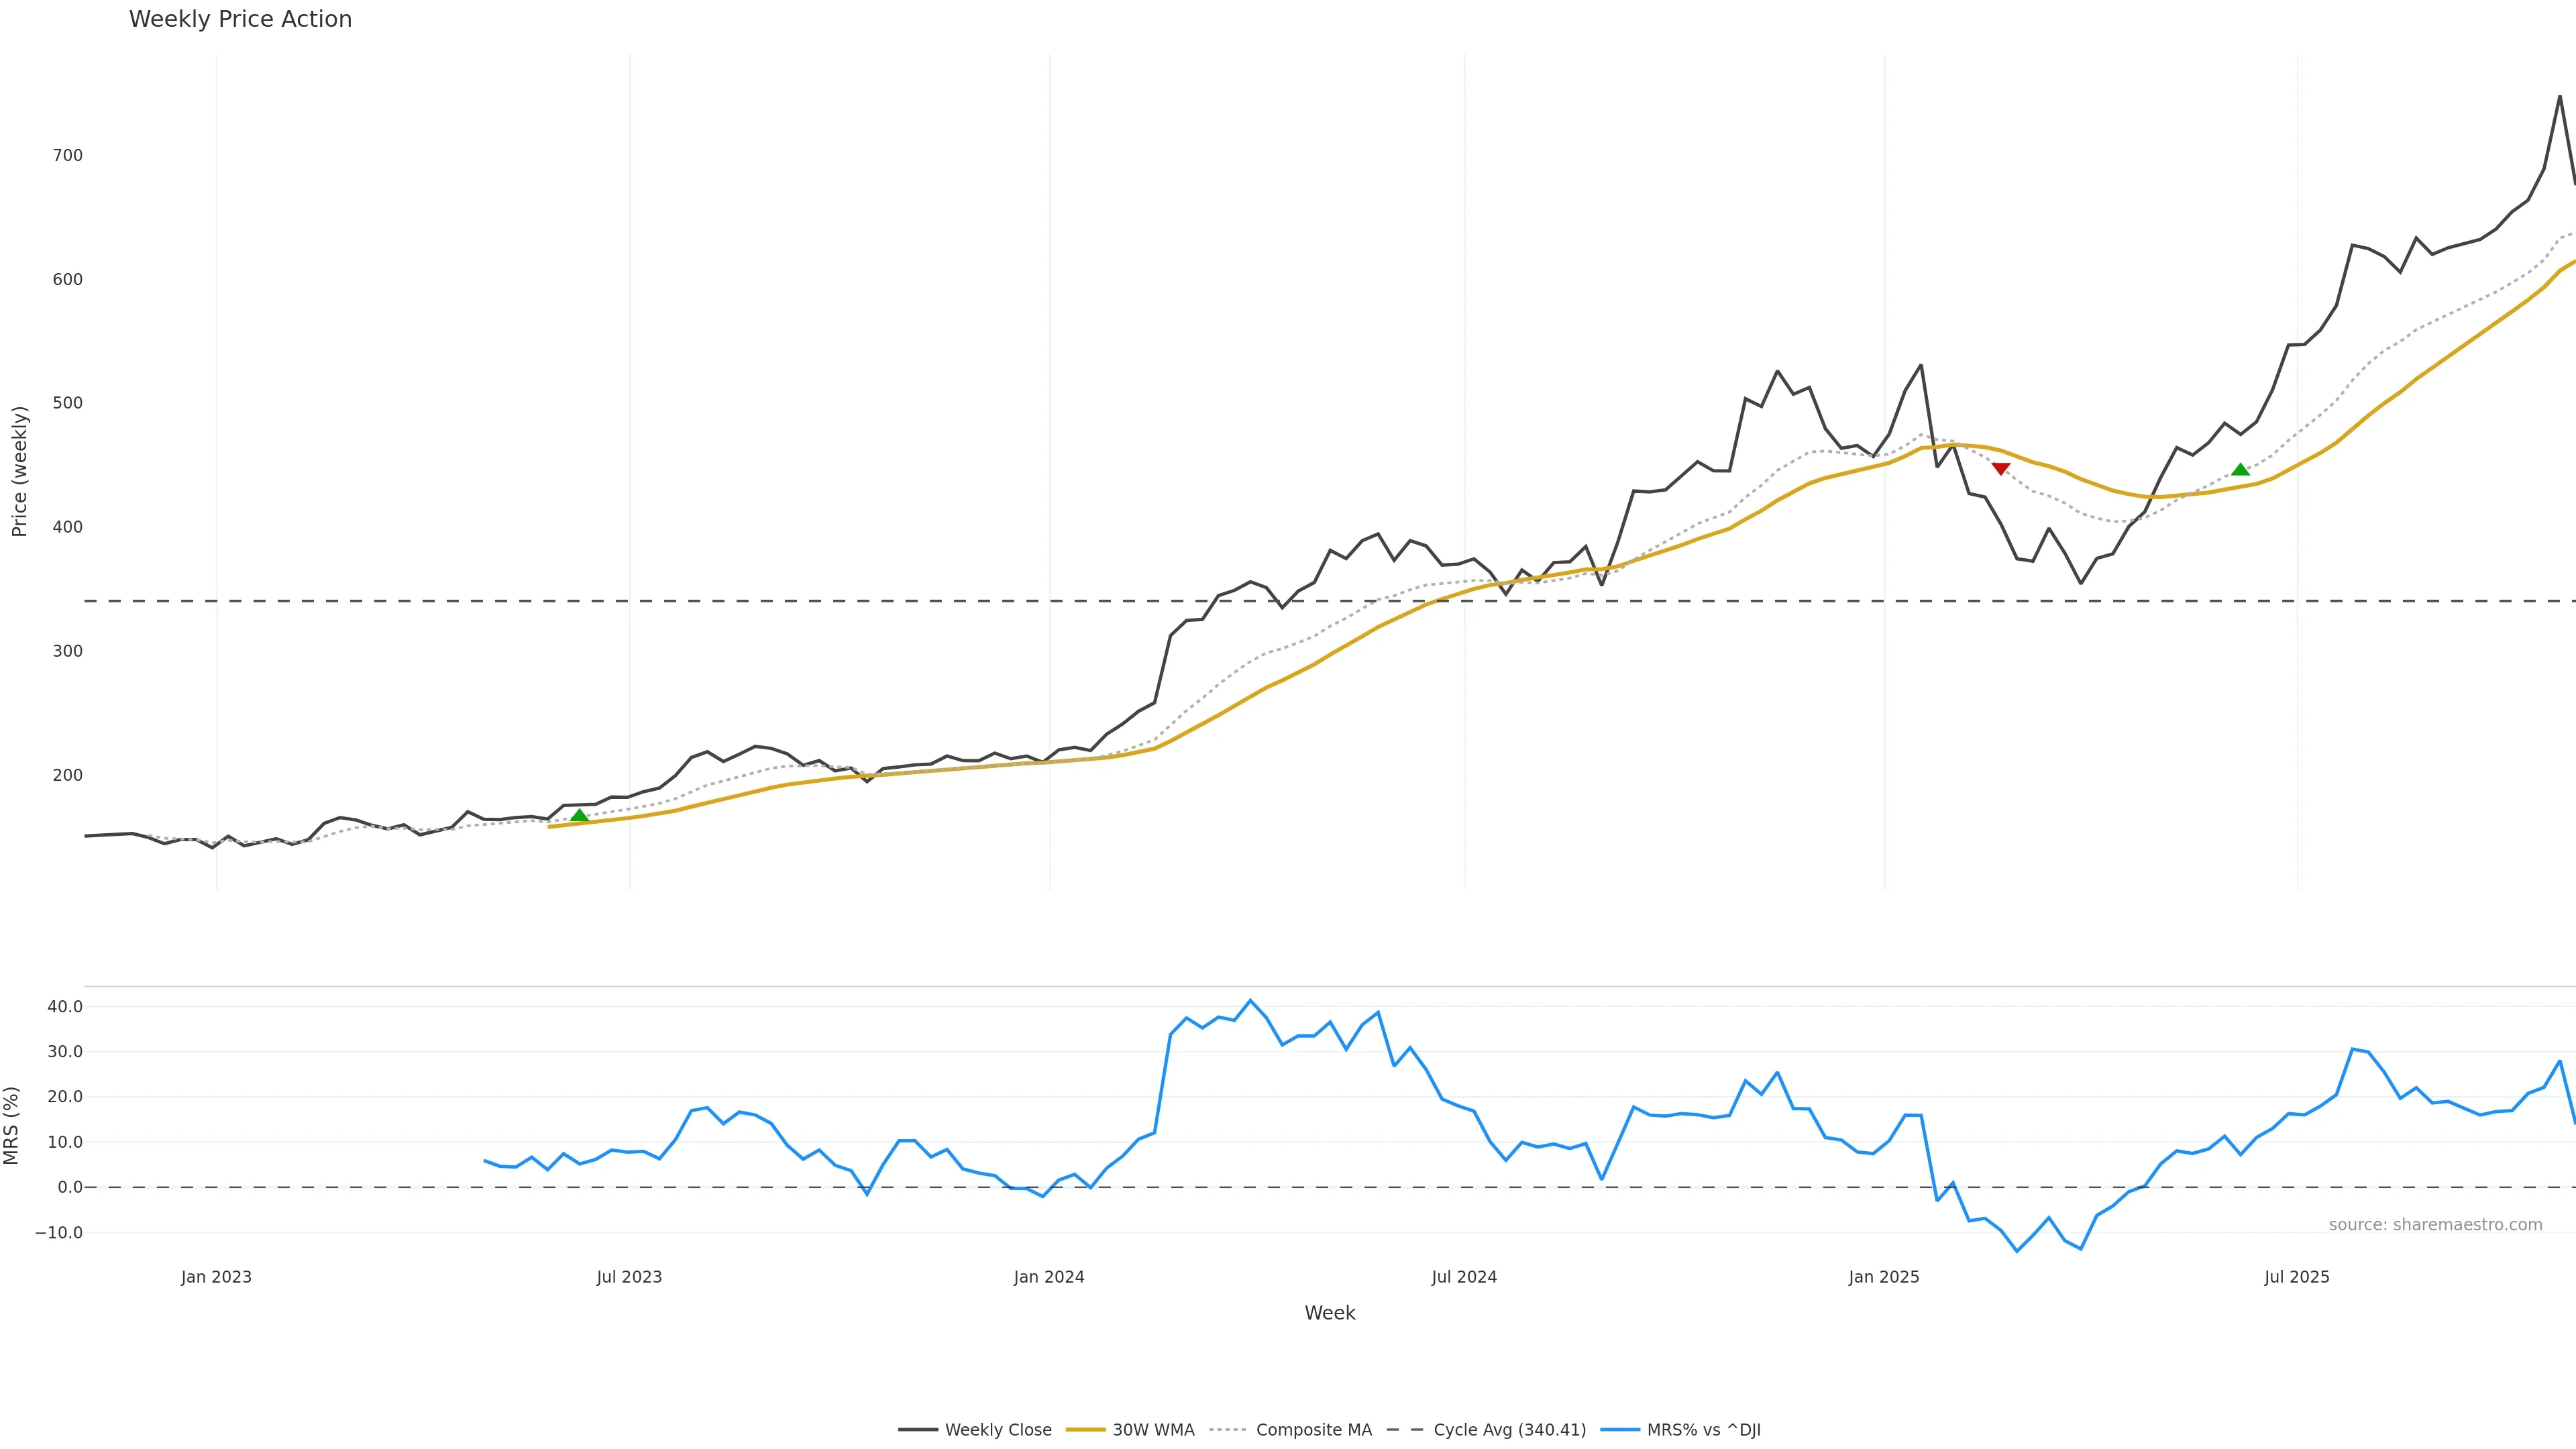Screen dimensions: 2576x1449
Task: Click the blue MRS% legend line icon
Action: click(1619, 1430)
